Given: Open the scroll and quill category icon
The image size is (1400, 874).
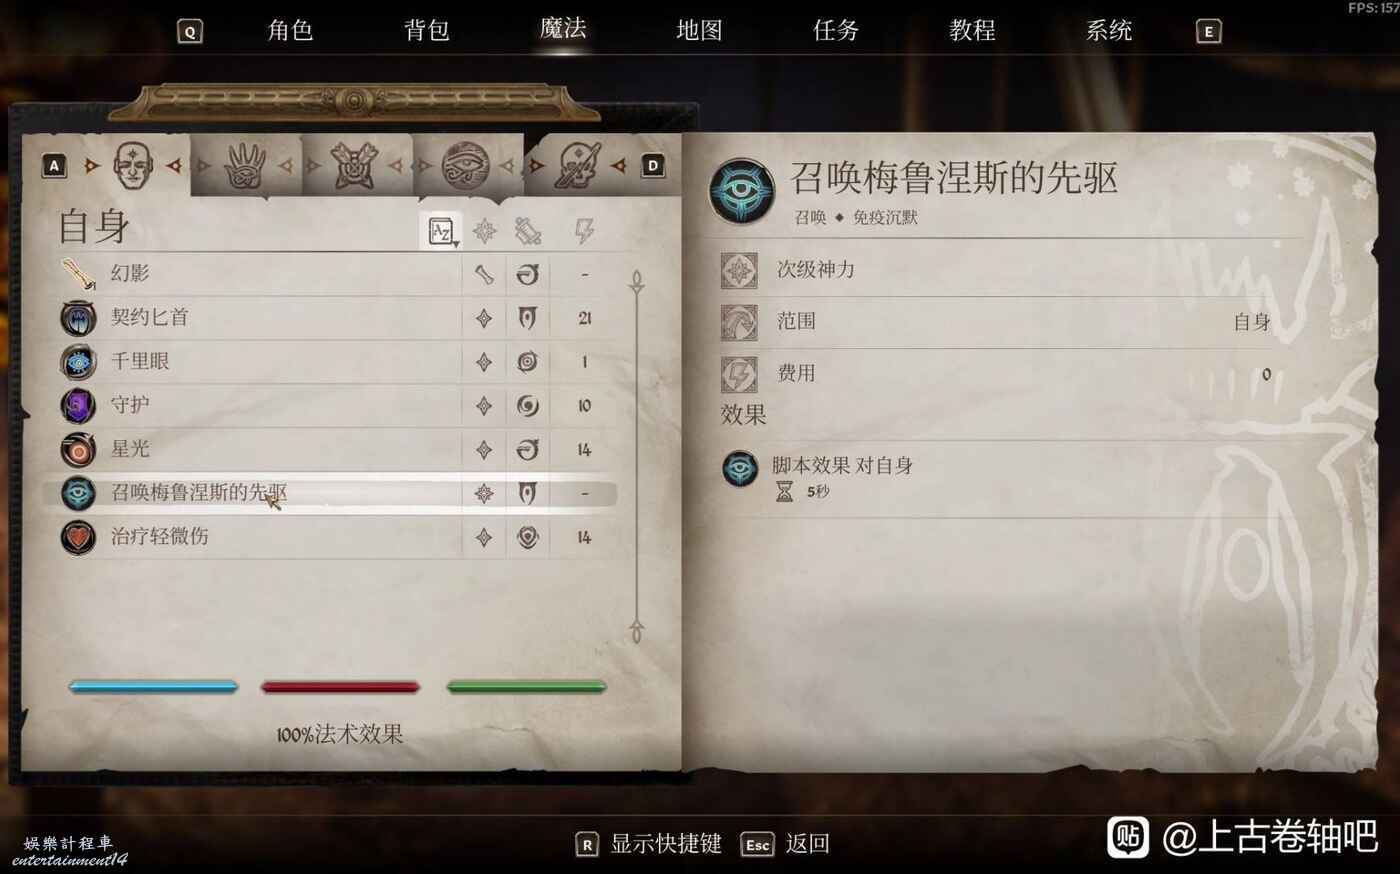Looking at the screenshot, I should point(577,166).
